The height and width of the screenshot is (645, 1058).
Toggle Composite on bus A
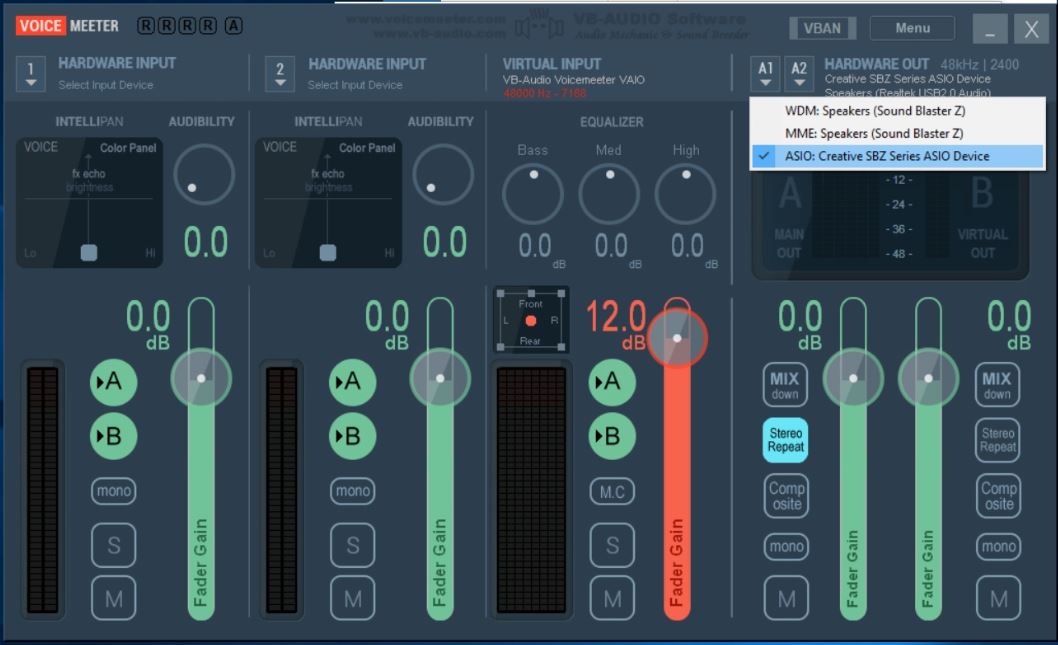(786, 496)
